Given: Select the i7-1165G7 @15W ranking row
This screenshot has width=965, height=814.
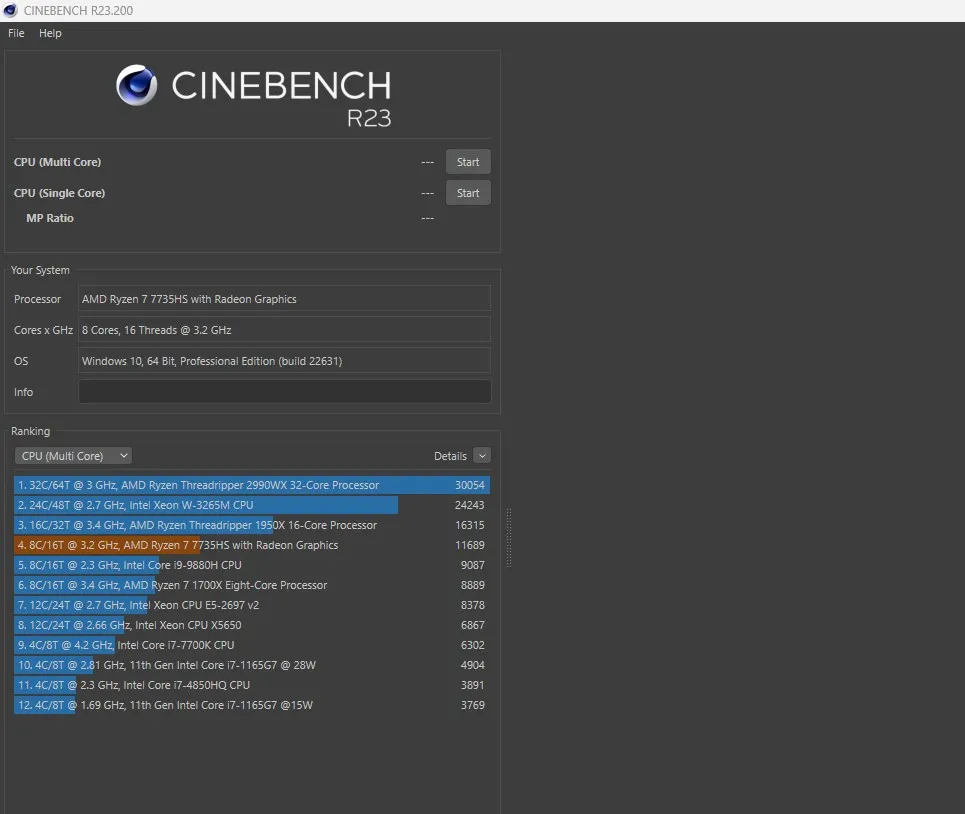Looking at the screenshot, I should (252, 705).
